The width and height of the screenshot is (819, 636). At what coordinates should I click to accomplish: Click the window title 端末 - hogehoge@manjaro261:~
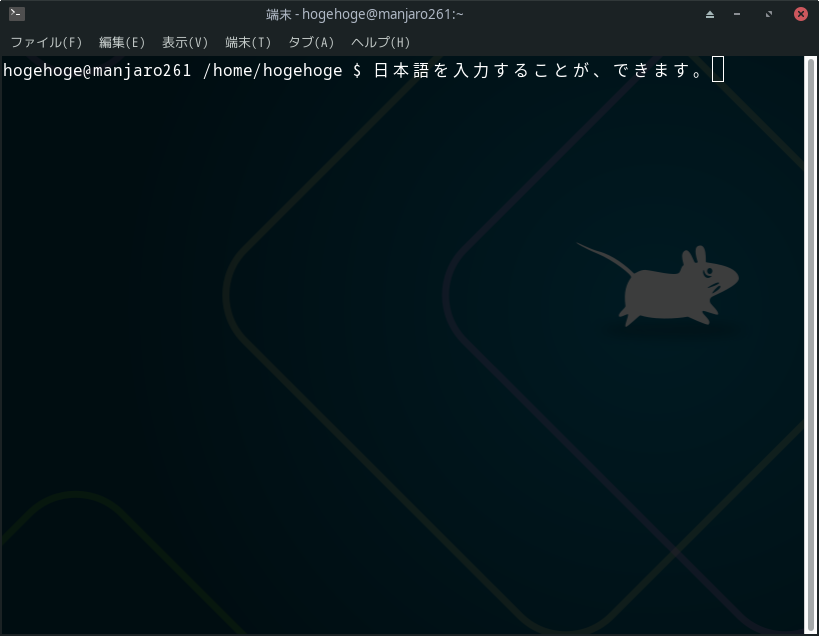pos(365,14)
